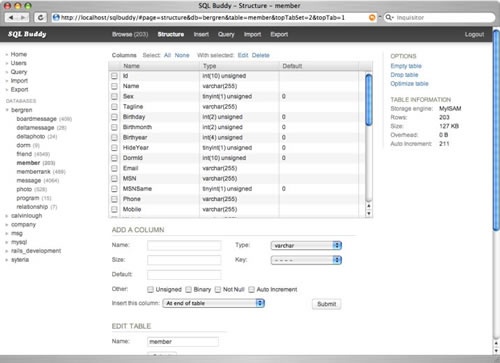
Task: Open the Key dropdown
Action: coord(306,260)
